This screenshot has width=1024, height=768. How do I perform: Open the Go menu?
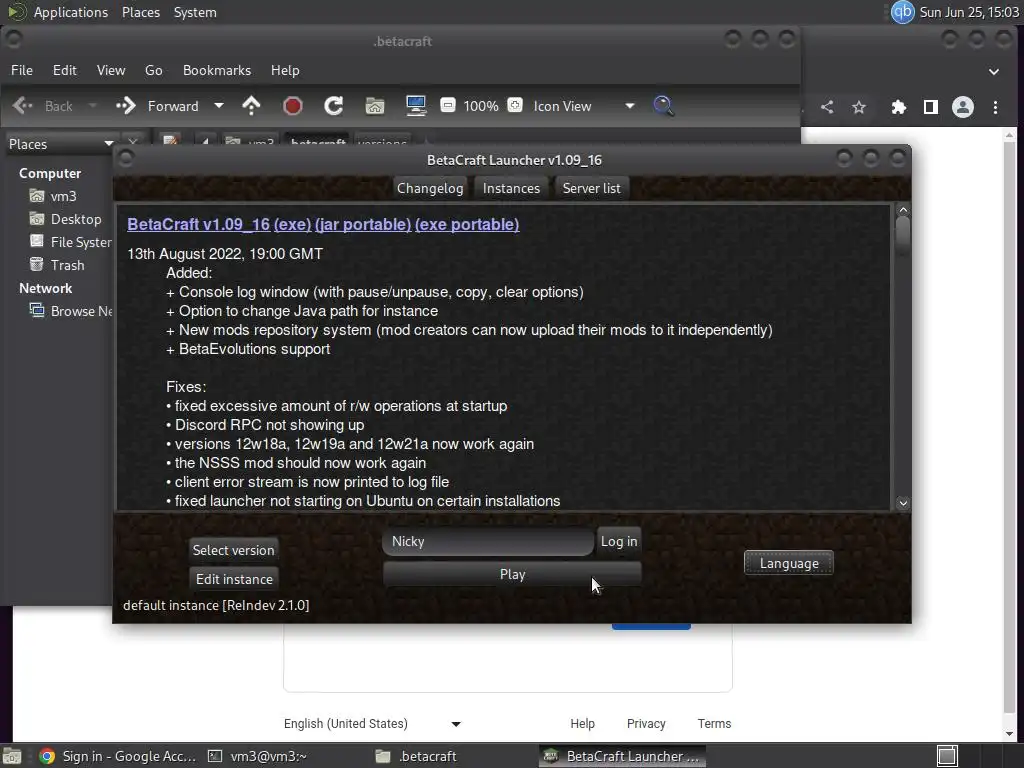click(153, 71)
